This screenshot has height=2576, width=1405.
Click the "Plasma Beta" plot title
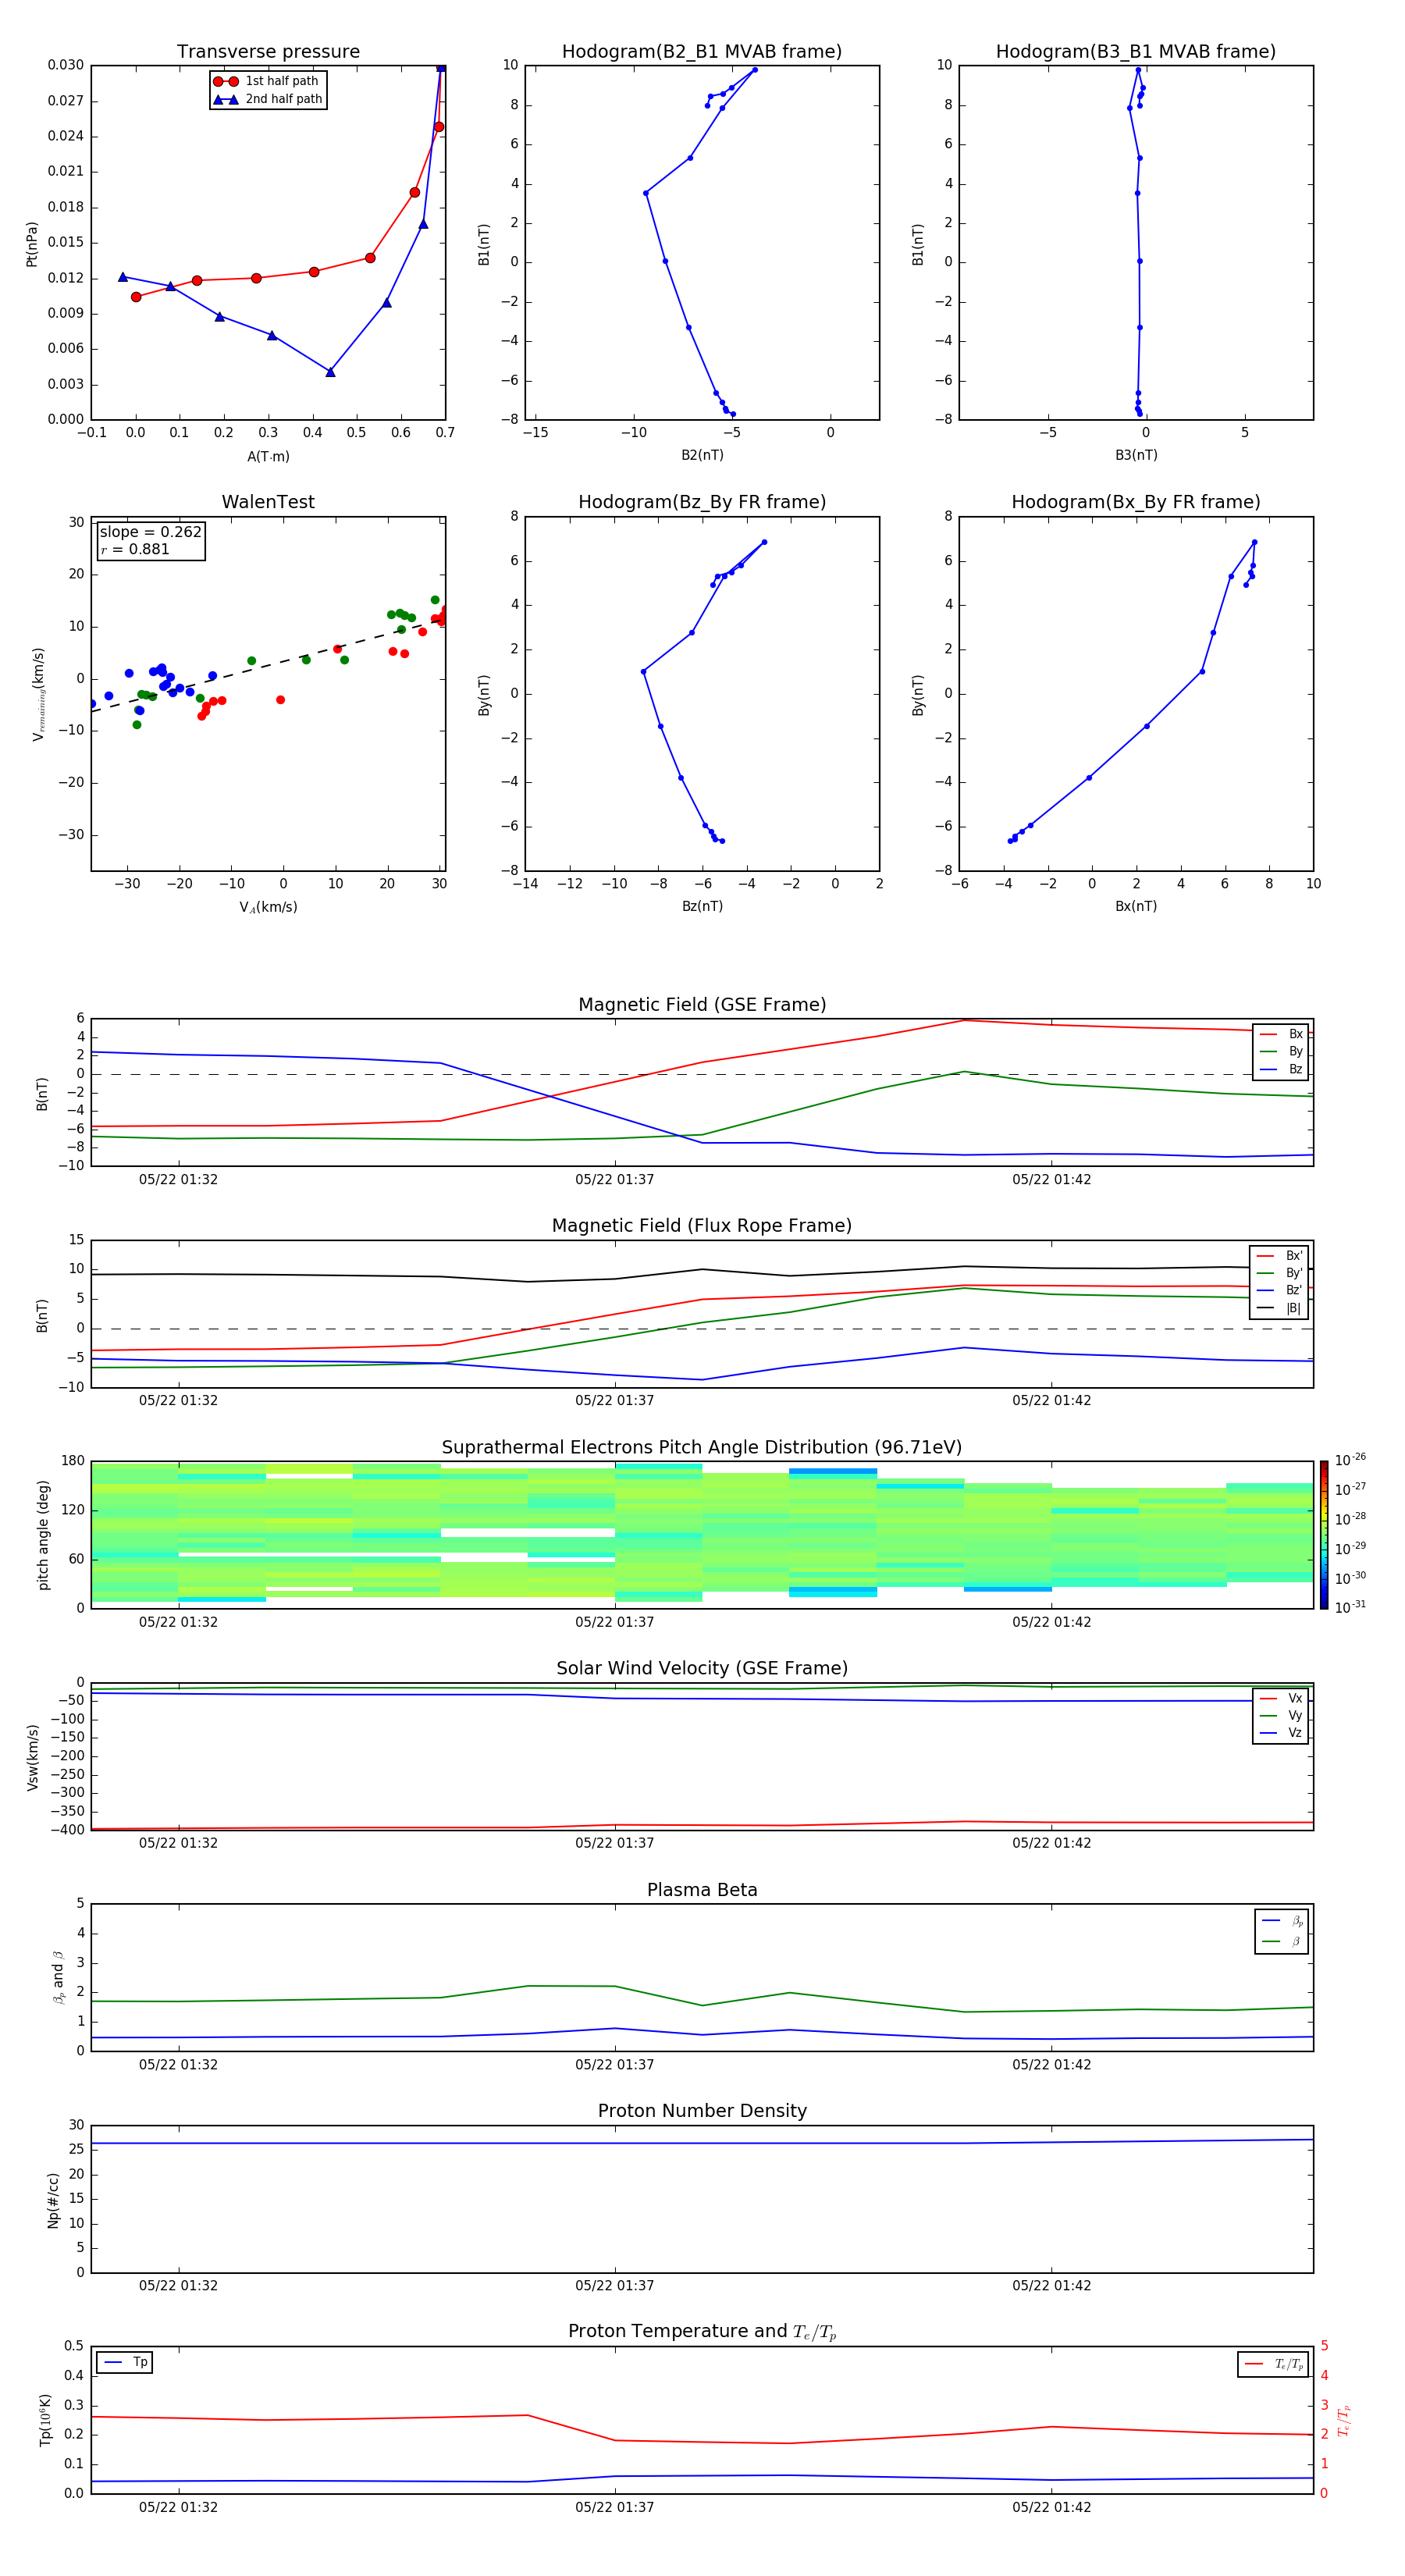pos(702,1890)
